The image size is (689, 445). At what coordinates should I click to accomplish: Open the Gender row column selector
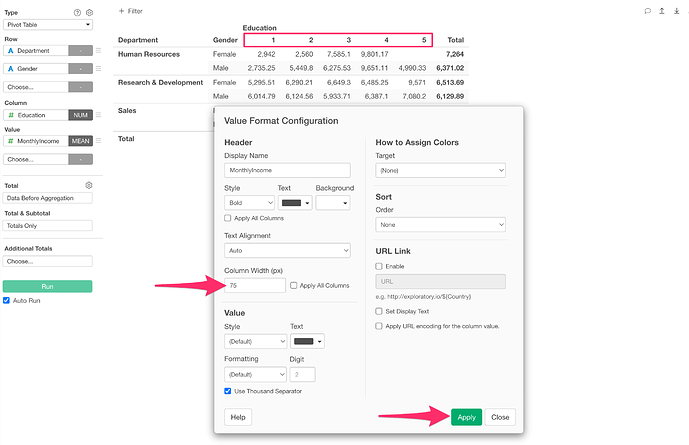click(36, 69)
